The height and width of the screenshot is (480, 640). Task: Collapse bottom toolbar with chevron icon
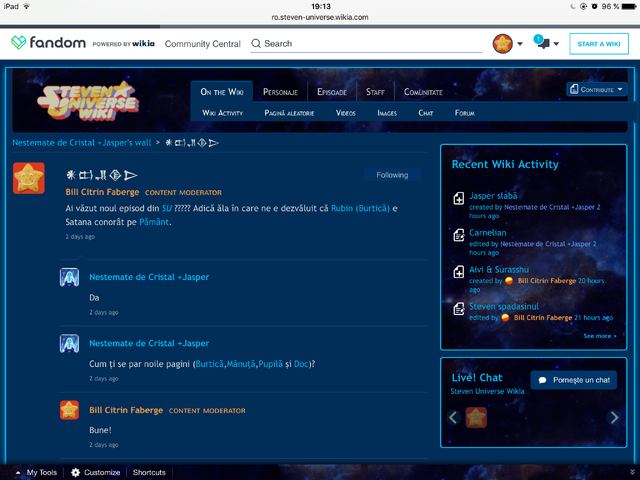(632, 472)
